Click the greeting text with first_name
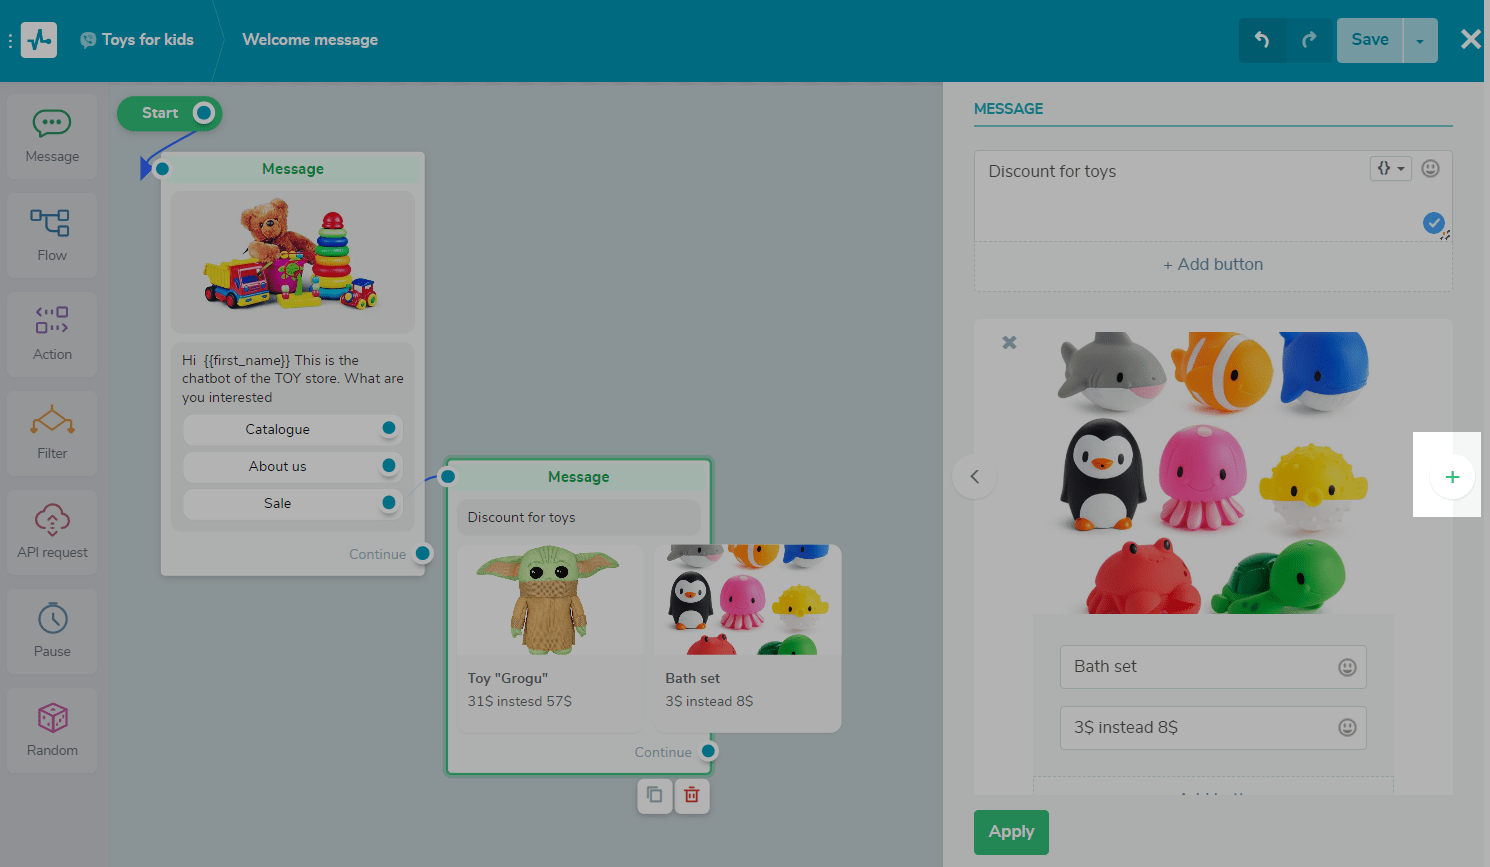 click(293, 378)
